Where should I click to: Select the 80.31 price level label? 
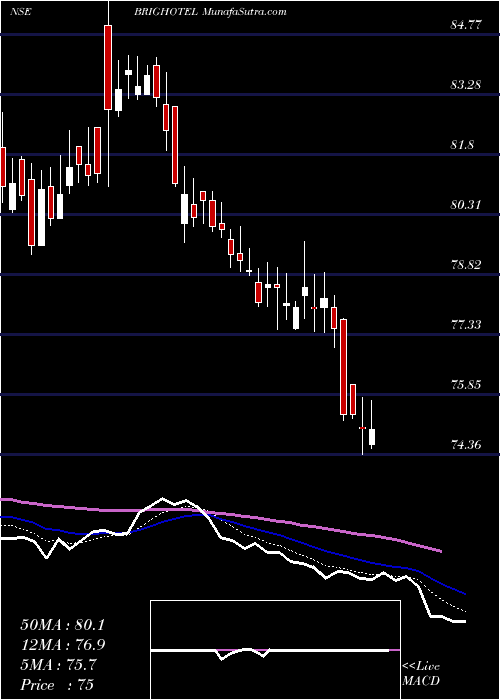(466, 205)
